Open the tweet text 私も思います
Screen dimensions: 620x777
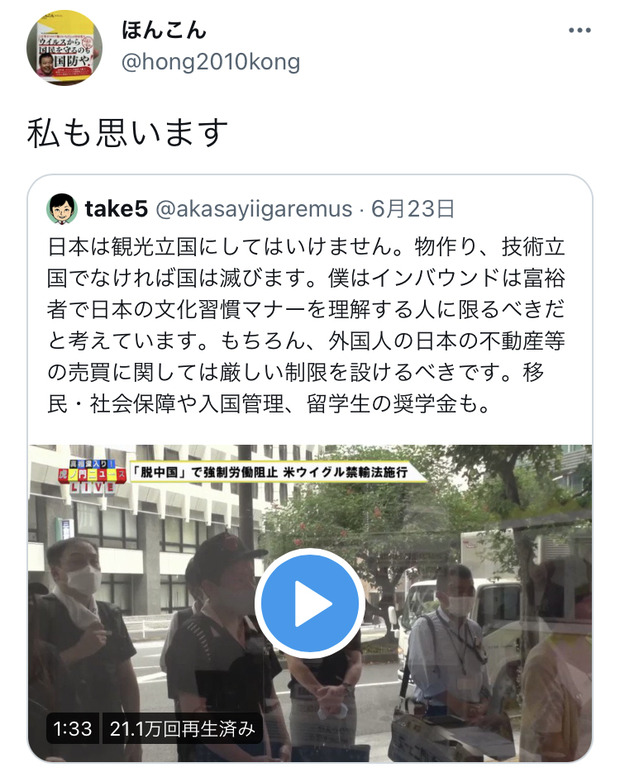[x=127, y=132]
